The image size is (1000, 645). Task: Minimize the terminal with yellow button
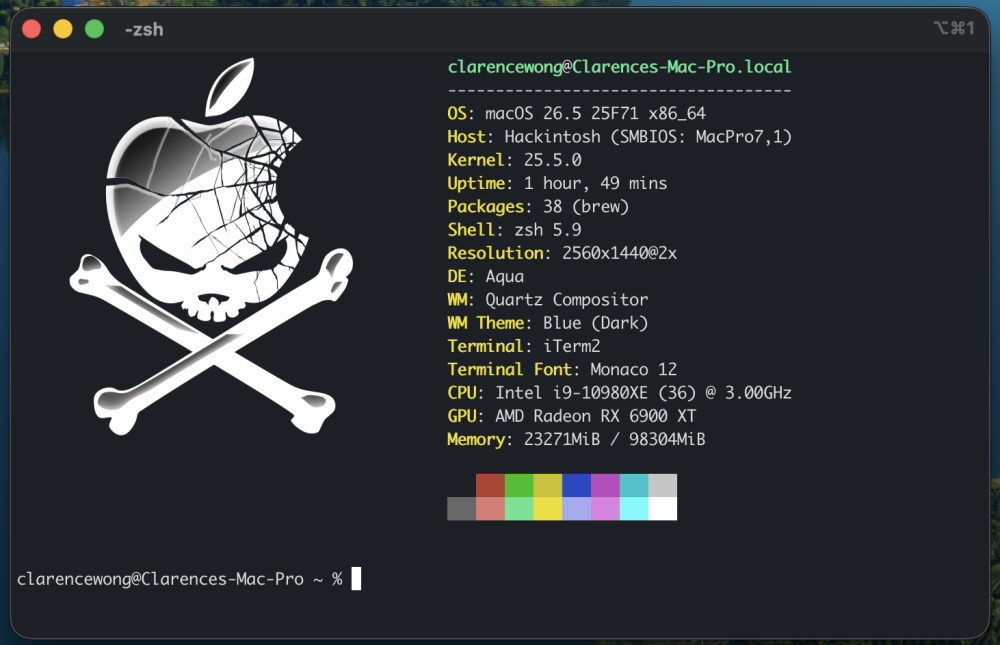pos(62,29)
